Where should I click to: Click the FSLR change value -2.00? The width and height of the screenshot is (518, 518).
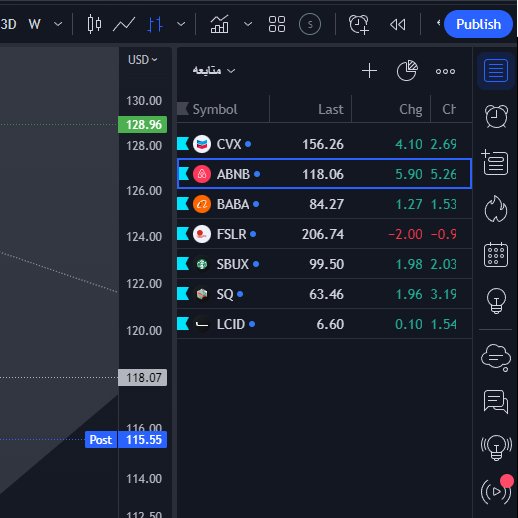tap(405, 234)
